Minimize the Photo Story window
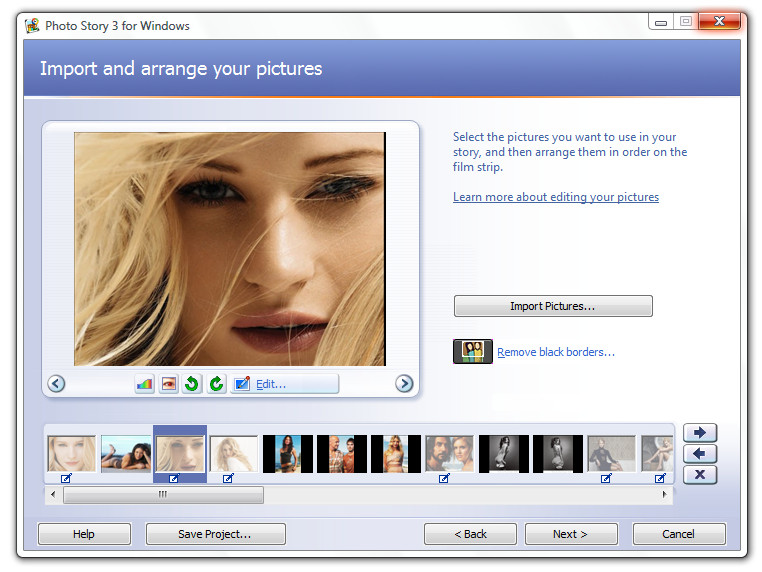Viewport: 762px width, 572px height. coord(661,22)
